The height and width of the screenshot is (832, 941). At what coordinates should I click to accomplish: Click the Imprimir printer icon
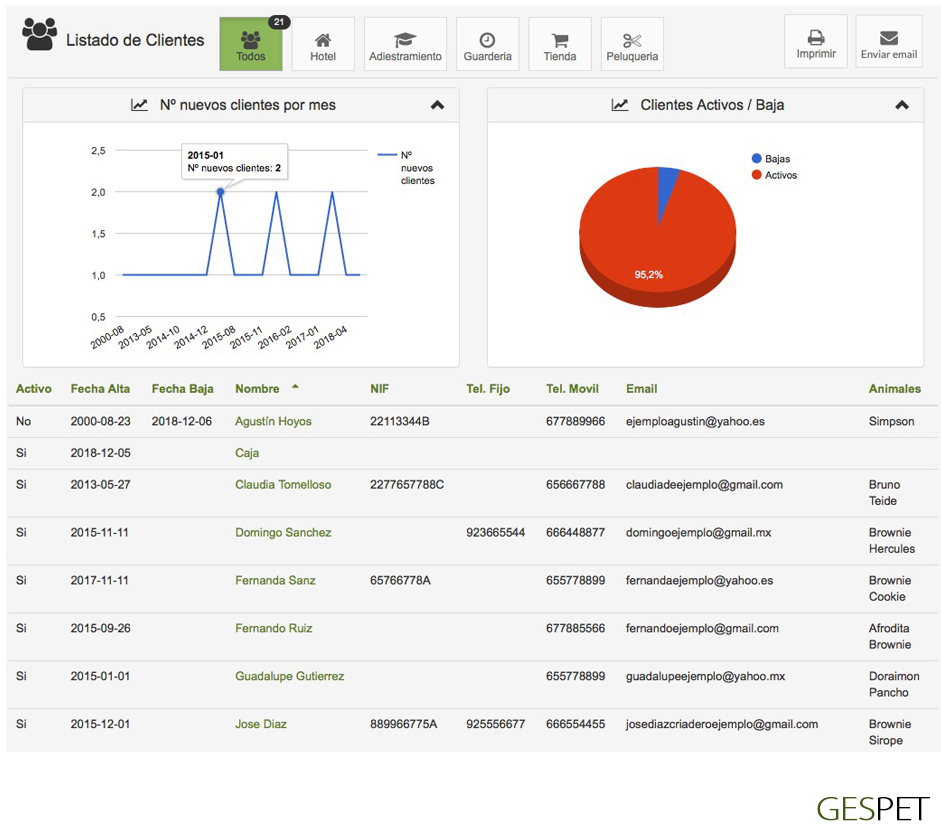pos(815,42)
